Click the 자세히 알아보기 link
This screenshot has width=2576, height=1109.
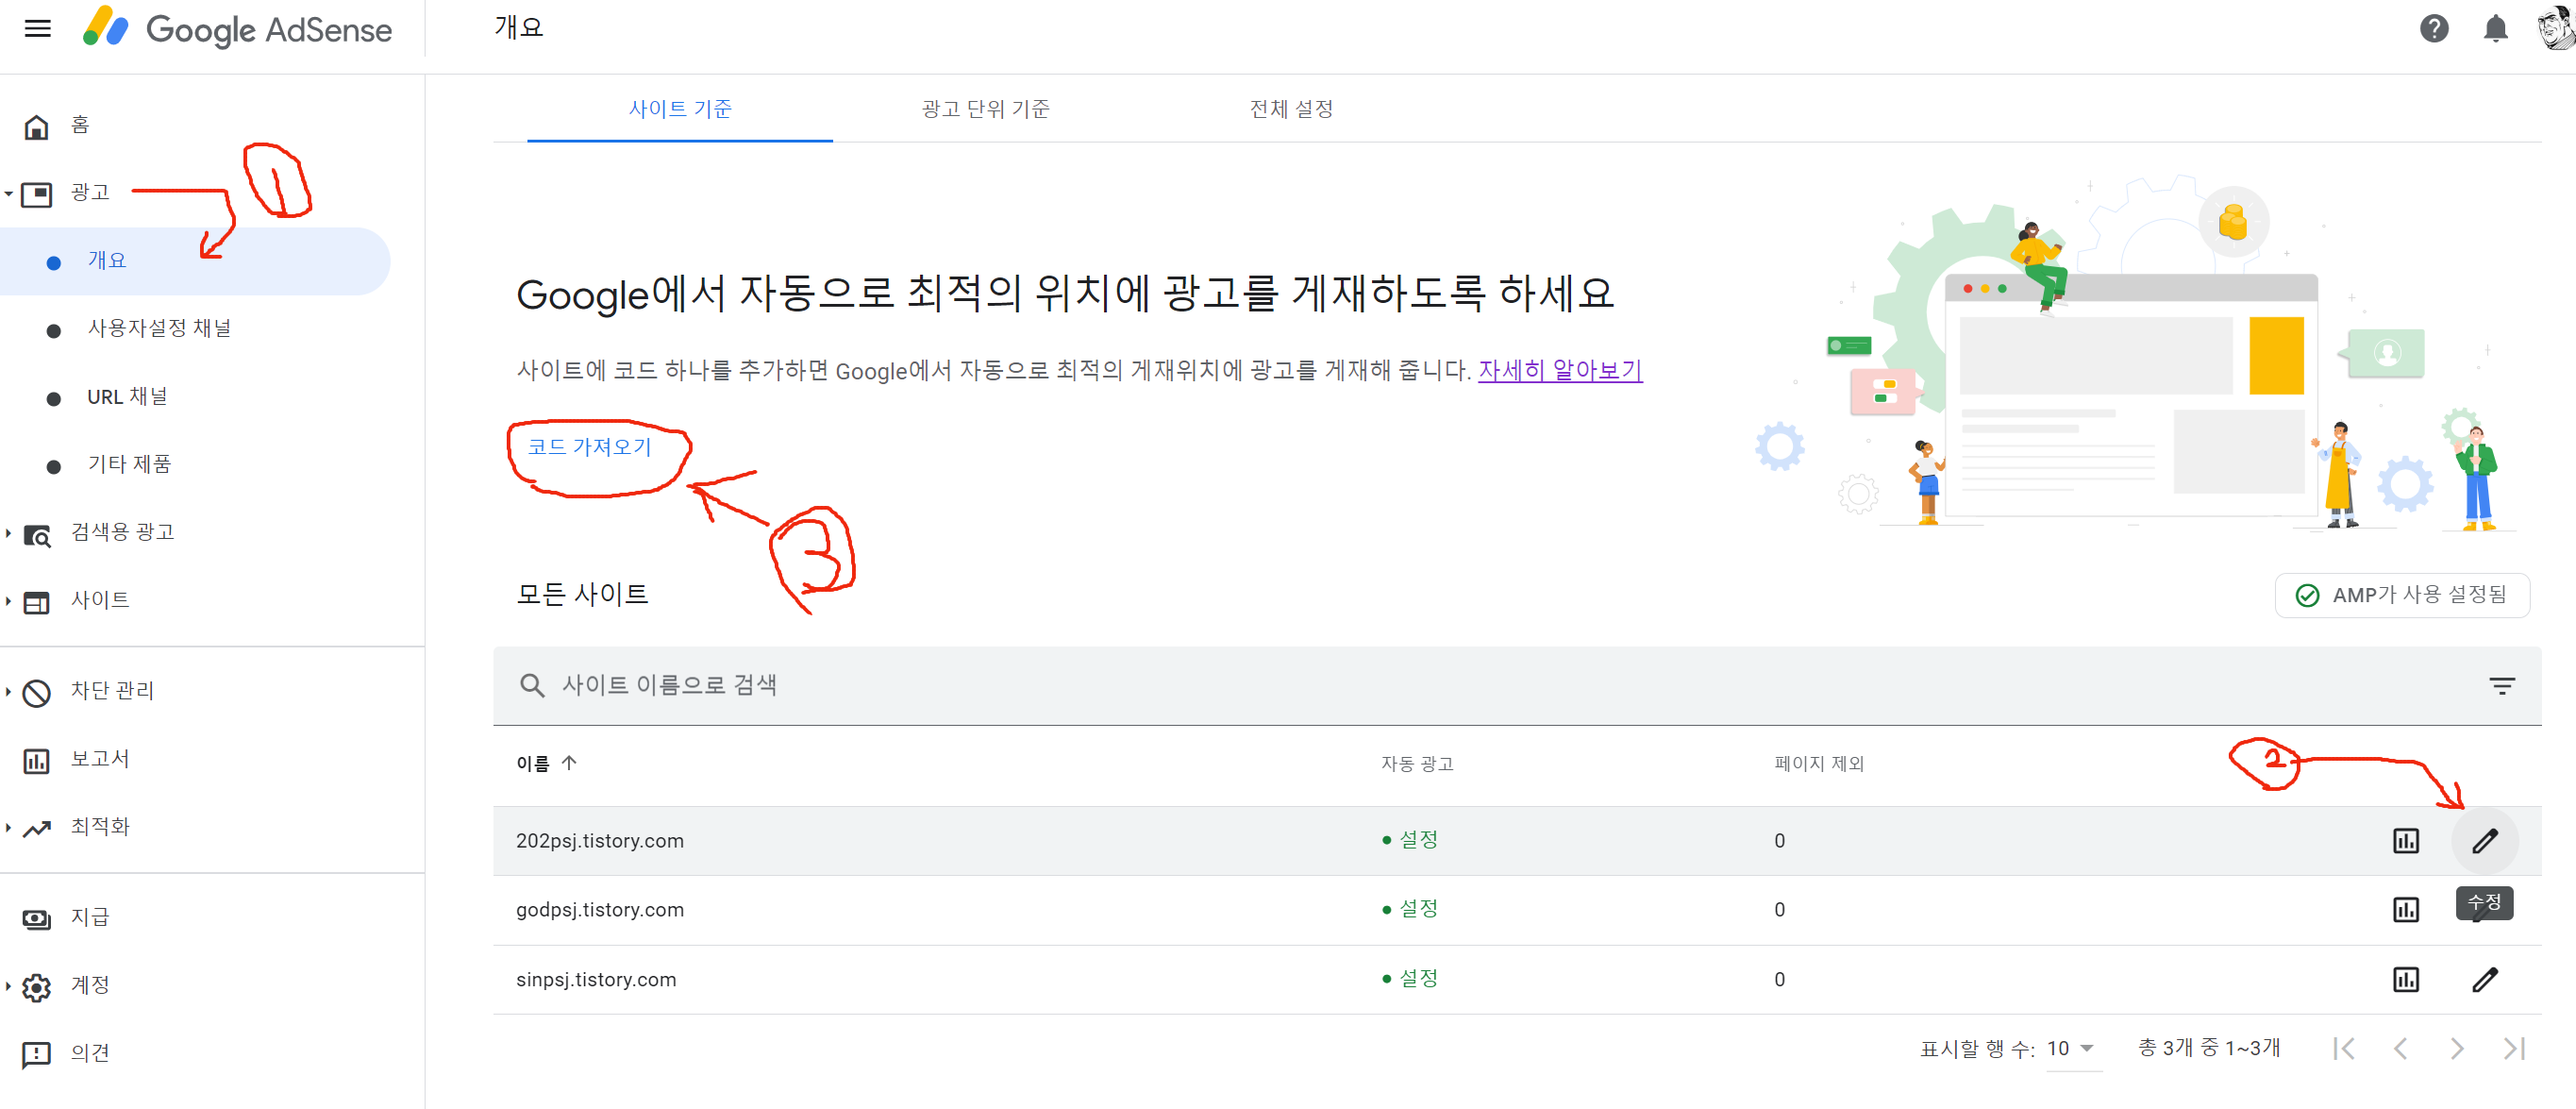click(x=1560, y=371)
